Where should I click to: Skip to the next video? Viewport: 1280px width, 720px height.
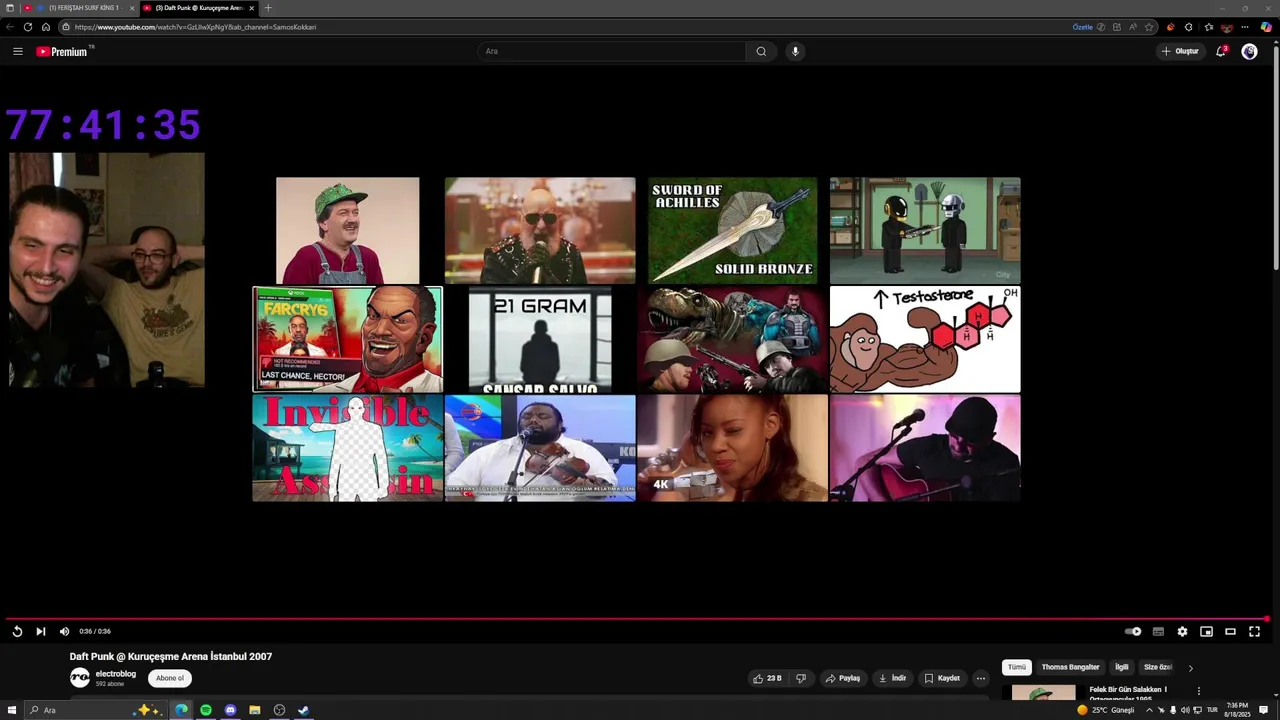click(x=40, y=631)
